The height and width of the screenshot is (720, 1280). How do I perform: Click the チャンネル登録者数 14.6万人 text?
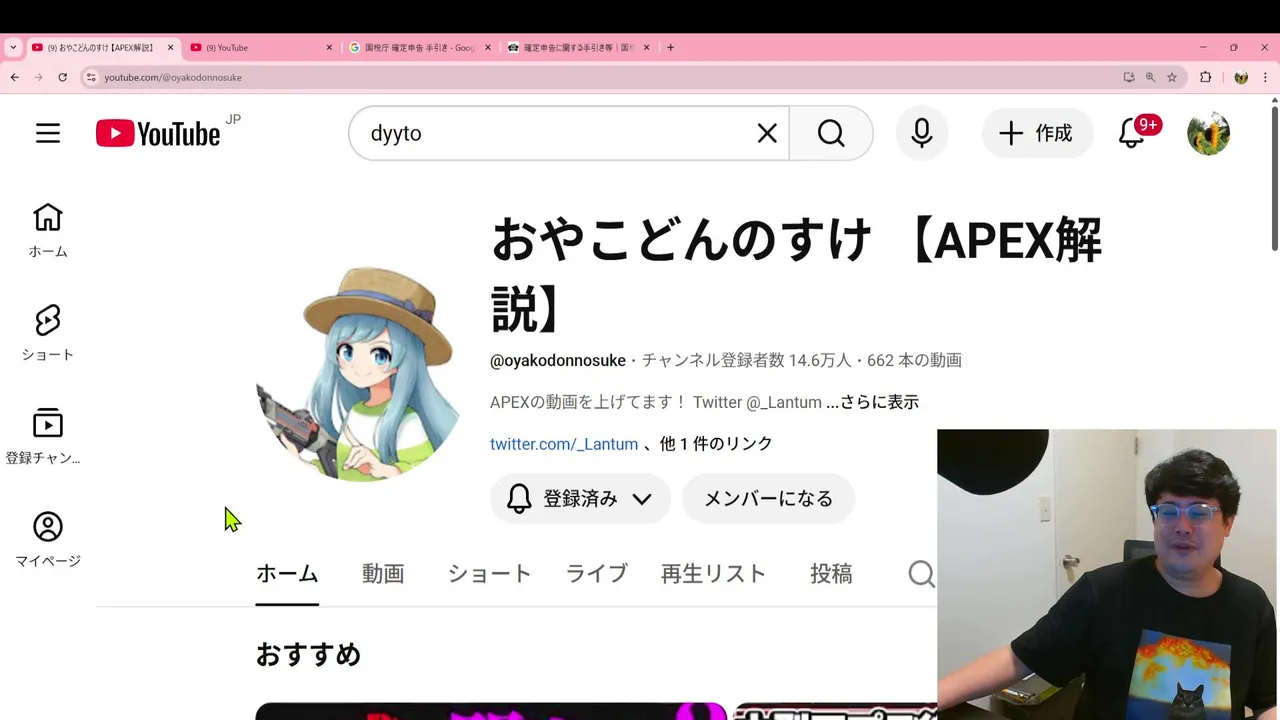(x=746, y=360)
